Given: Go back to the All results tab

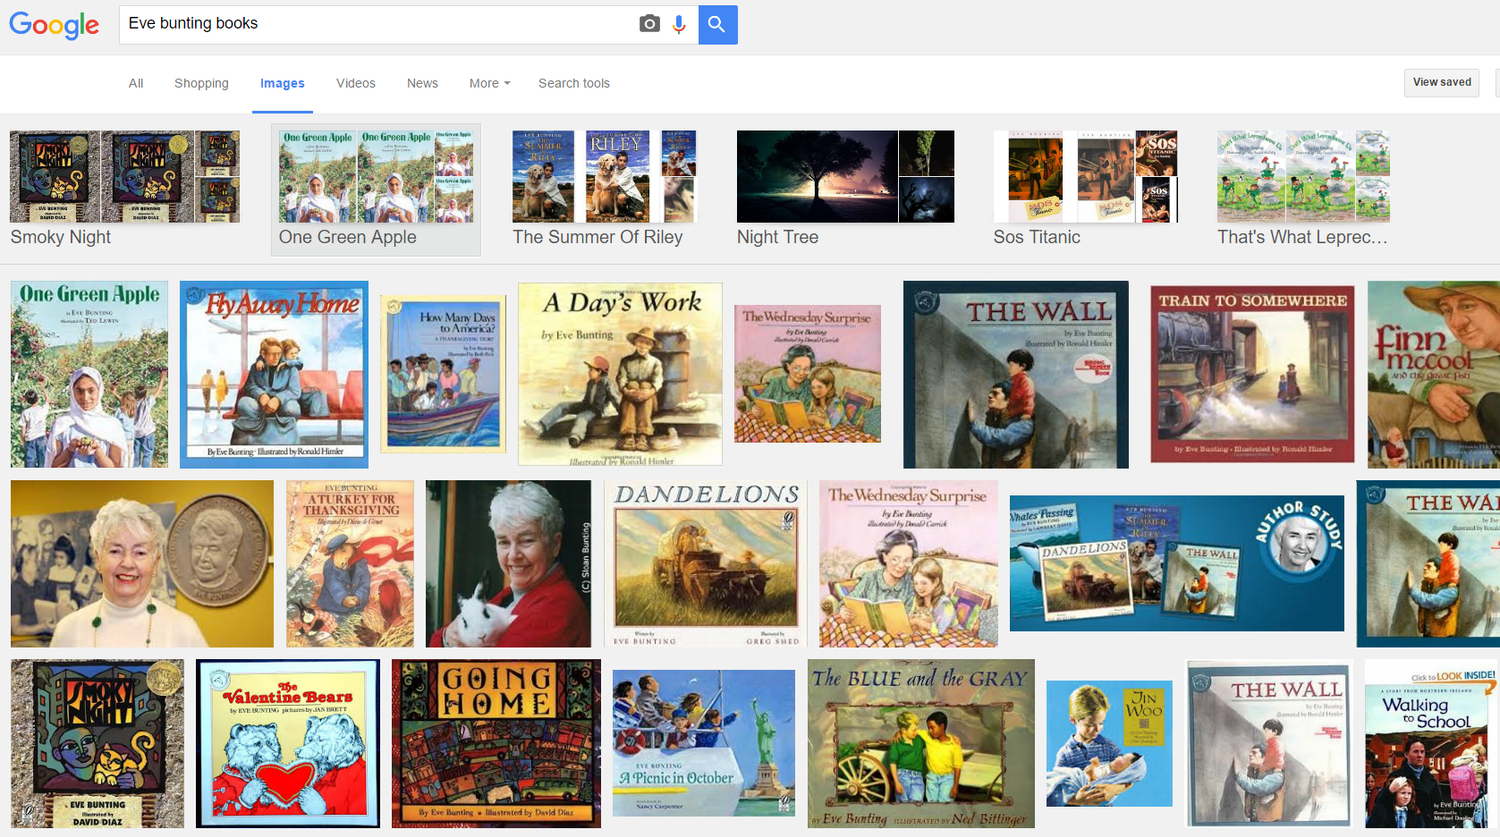Looking at the screenshot, I should pos(135,84).
